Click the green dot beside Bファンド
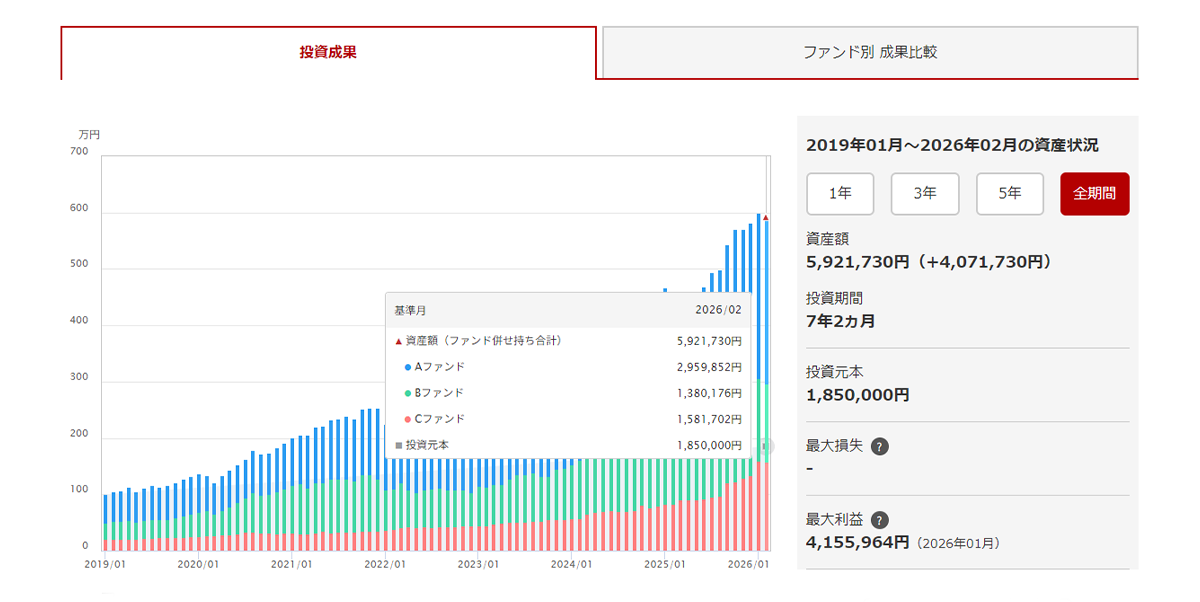The width and height of the screenshot is (1200, 602). click(x=407, y=393)
